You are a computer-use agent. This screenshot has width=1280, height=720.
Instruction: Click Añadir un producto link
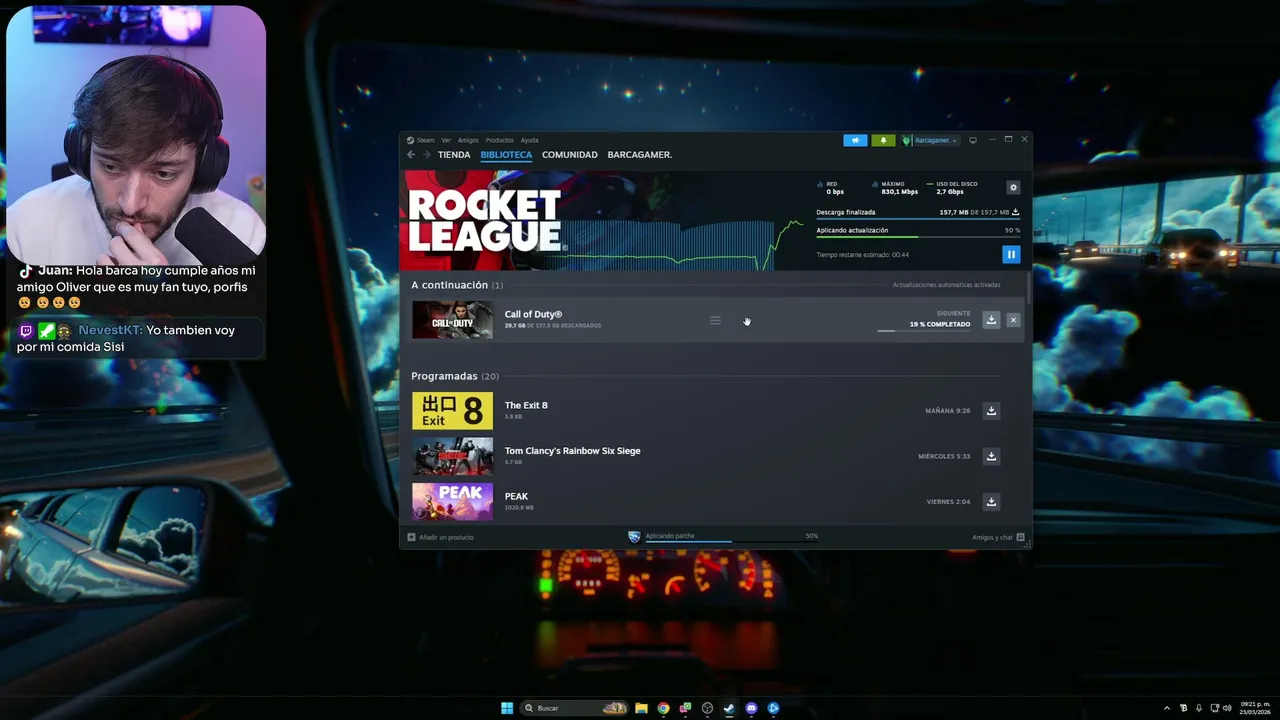446,537
